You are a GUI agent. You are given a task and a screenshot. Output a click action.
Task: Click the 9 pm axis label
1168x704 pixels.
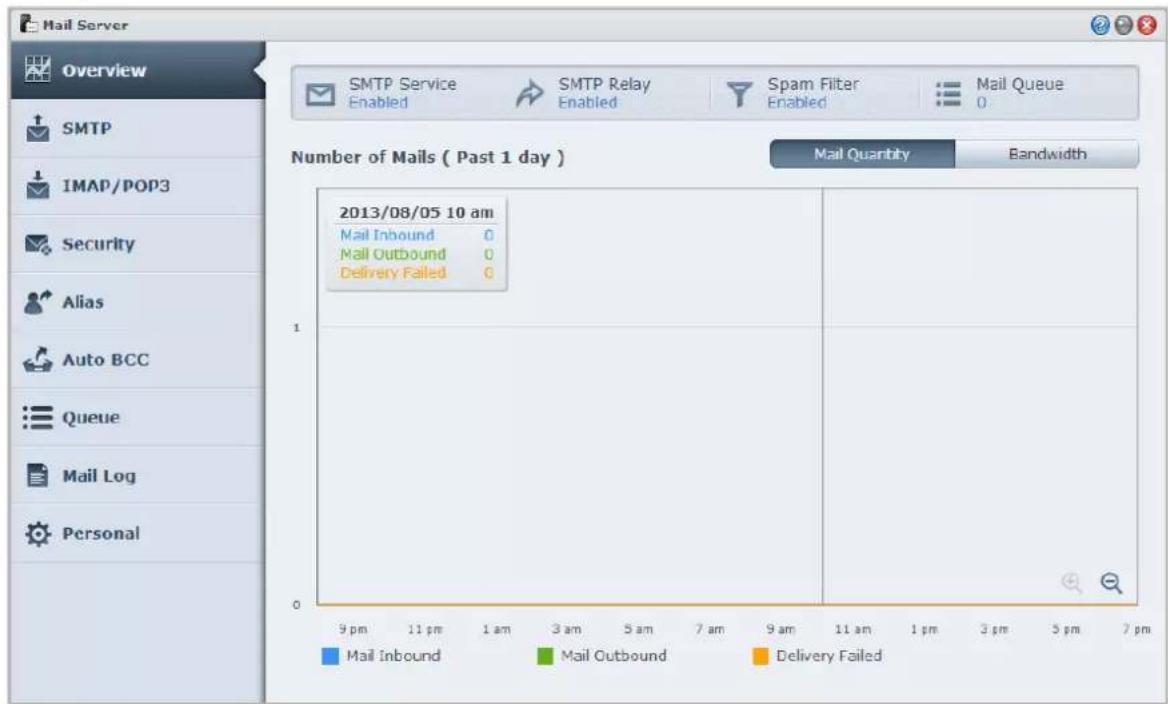(353, 630)
